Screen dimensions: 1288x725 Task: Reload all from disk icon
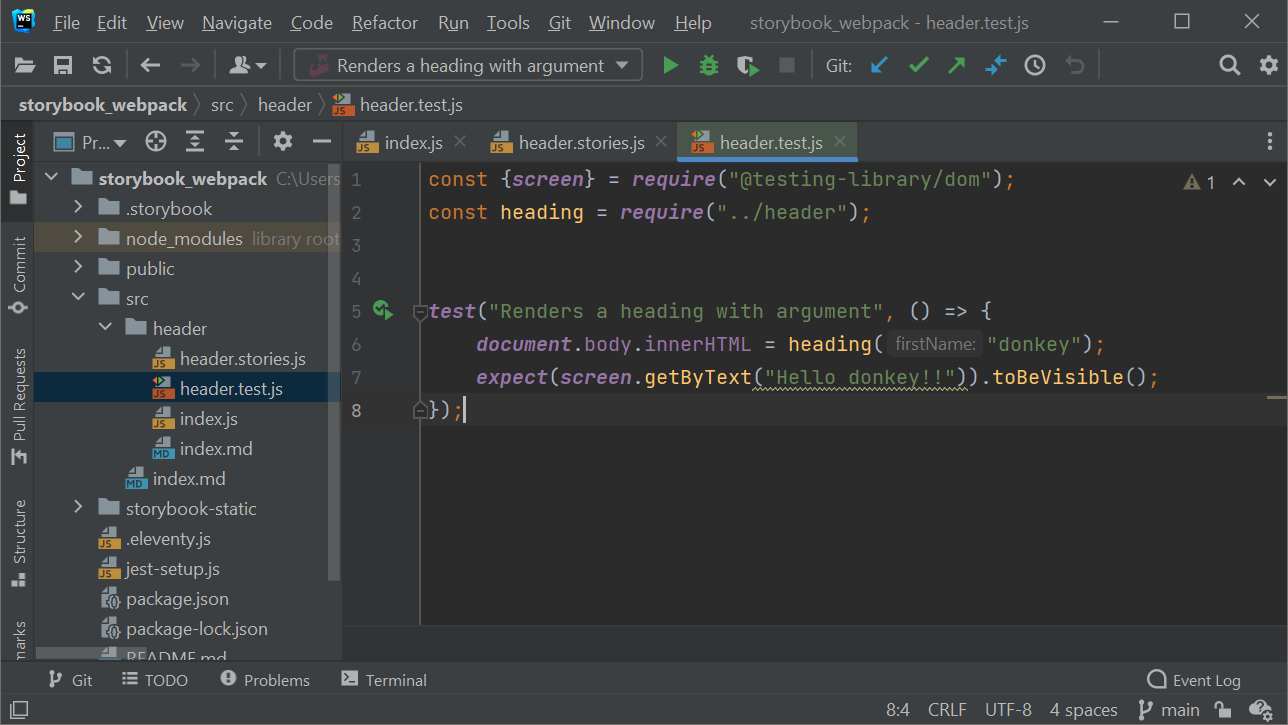coord(101,66)
